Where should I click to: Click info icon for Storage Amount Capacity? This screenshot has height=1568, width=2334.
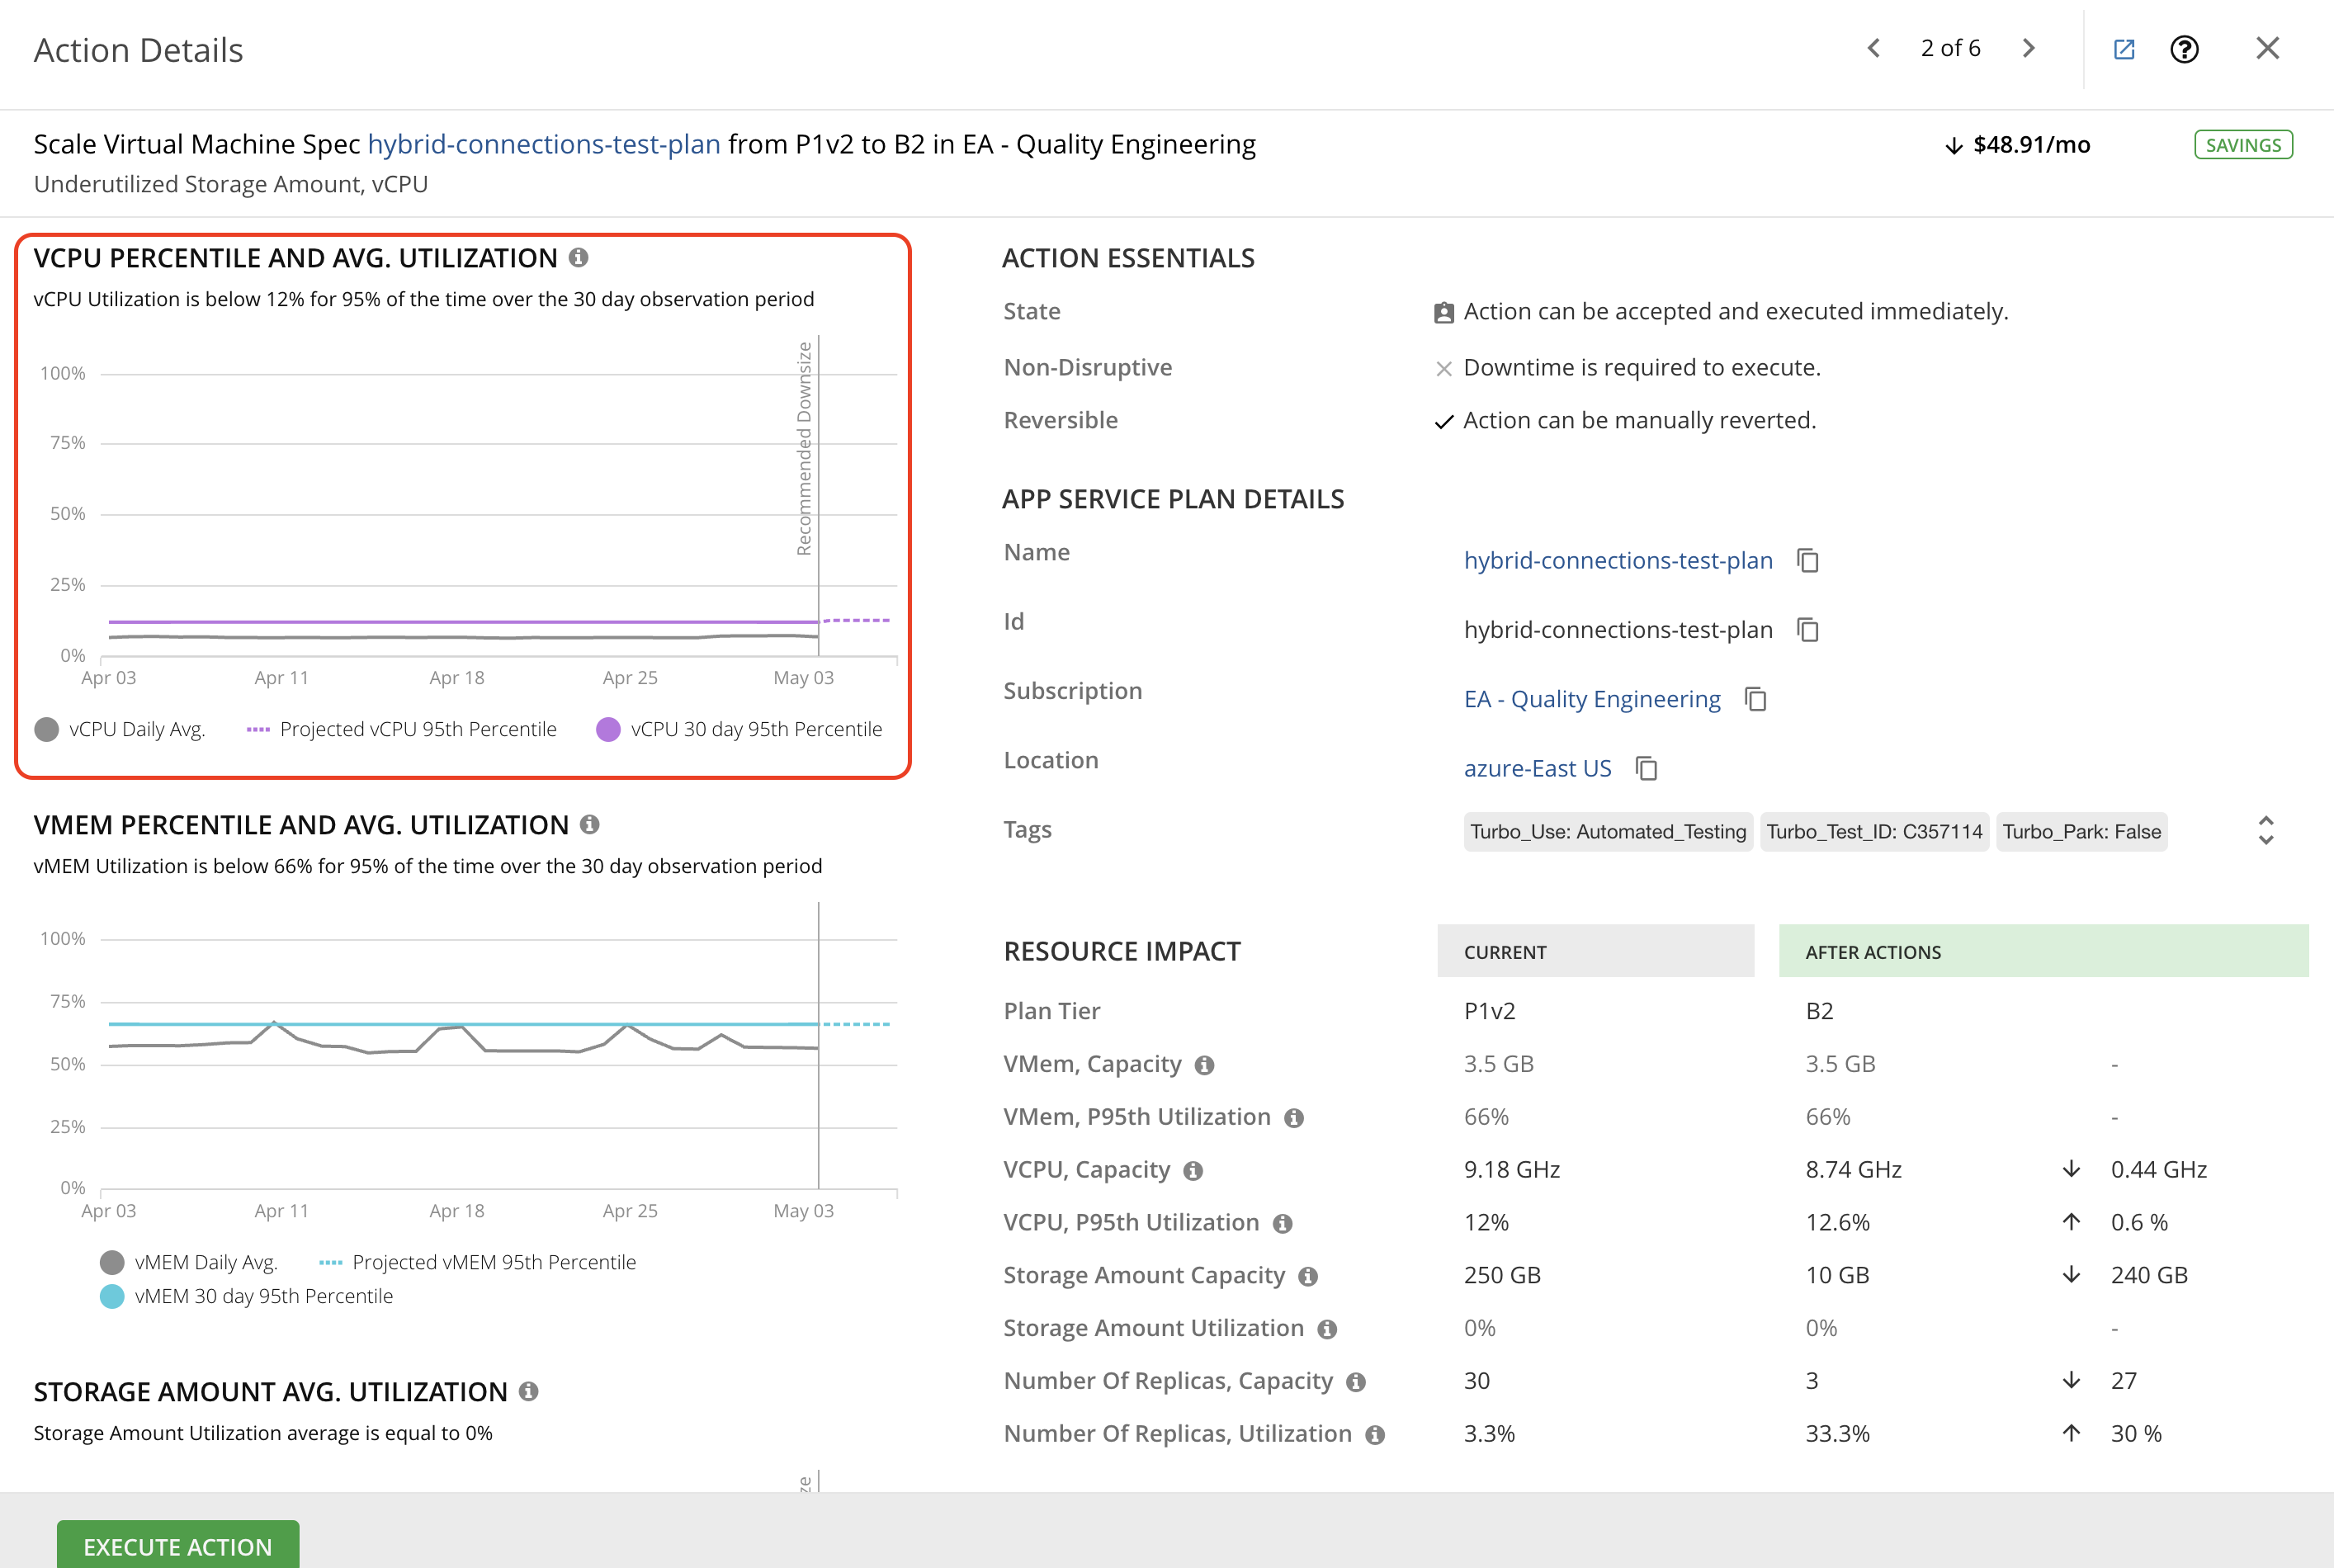1308,1277
